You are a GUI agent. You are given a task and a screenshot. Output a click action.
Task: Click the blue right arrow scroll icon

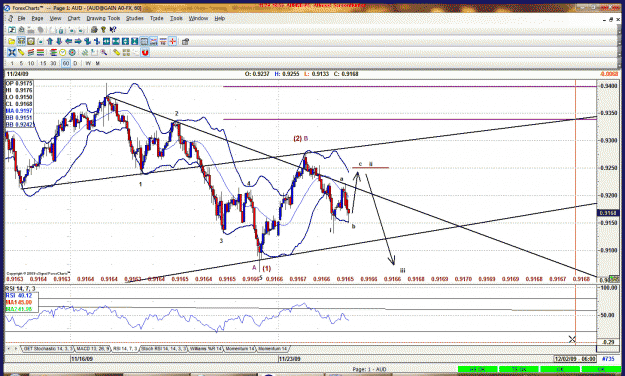(78, 41)
